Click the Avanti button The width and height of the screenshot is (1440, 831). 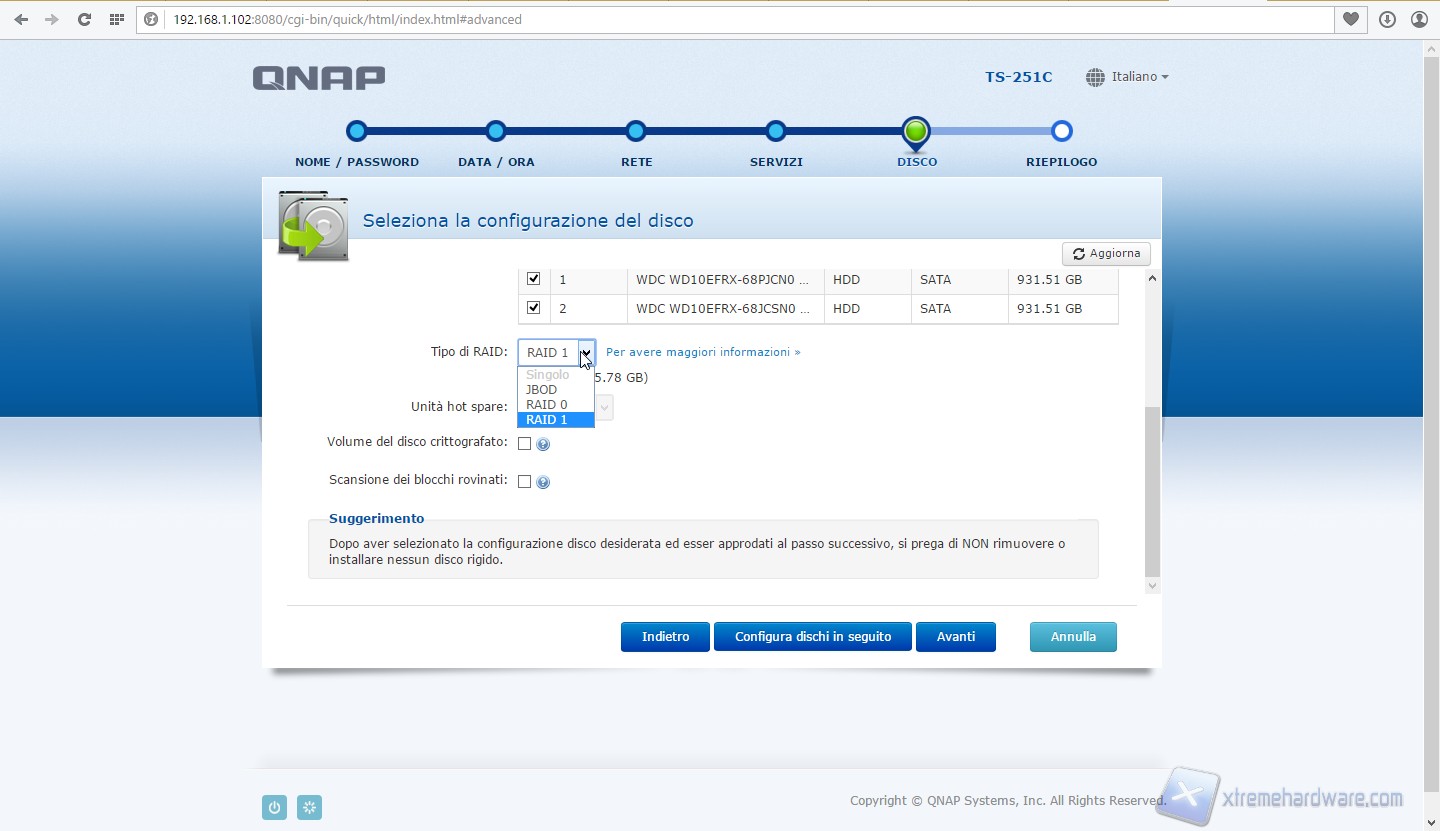955,637
